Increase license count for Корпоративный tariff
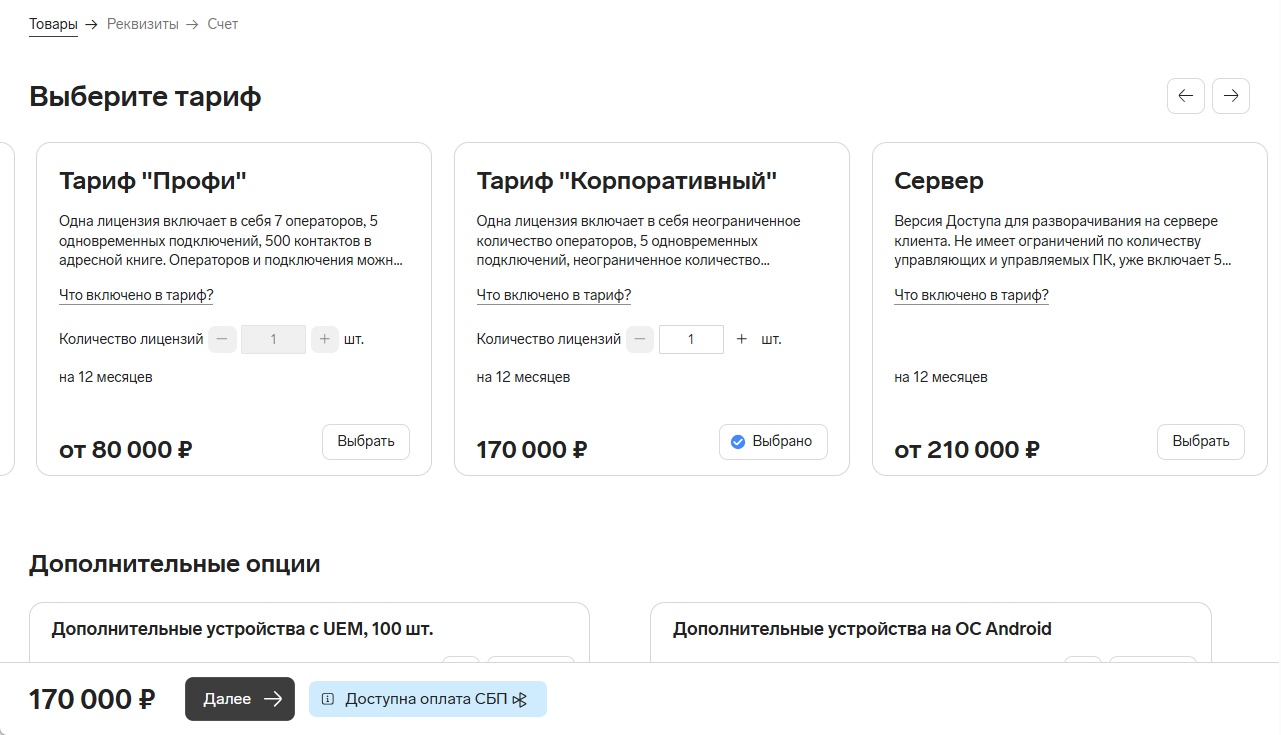This screenshot has width=1281, height=735. coord(742,339)
